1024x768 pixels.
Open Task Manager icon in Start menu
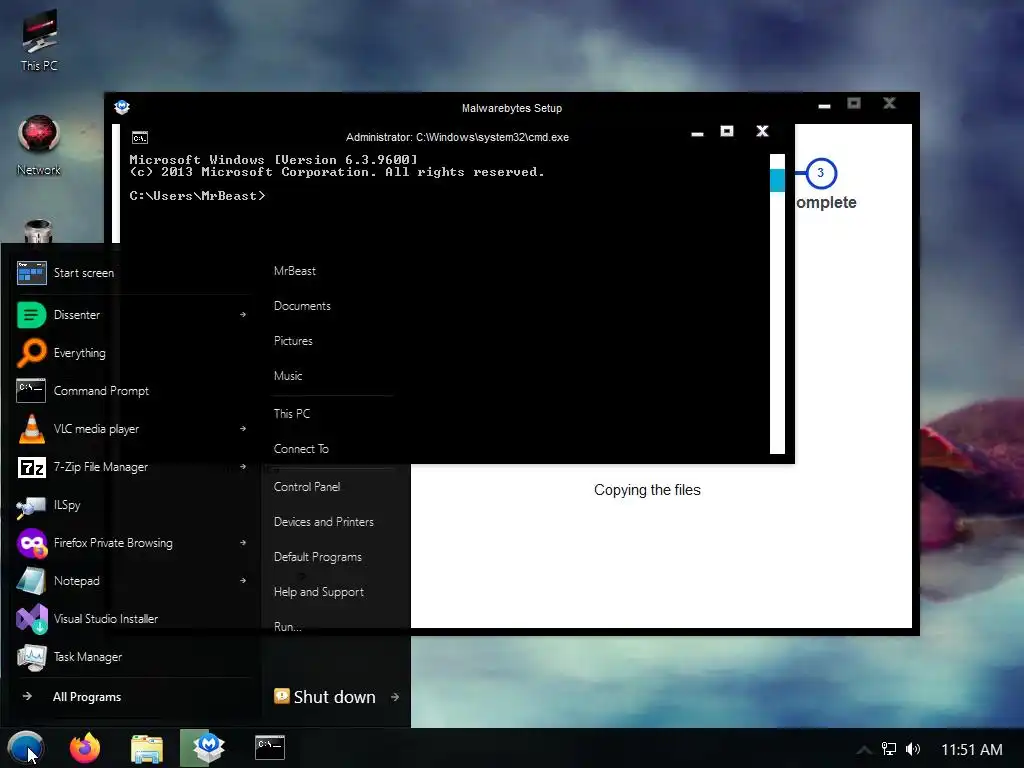point(31,657)
